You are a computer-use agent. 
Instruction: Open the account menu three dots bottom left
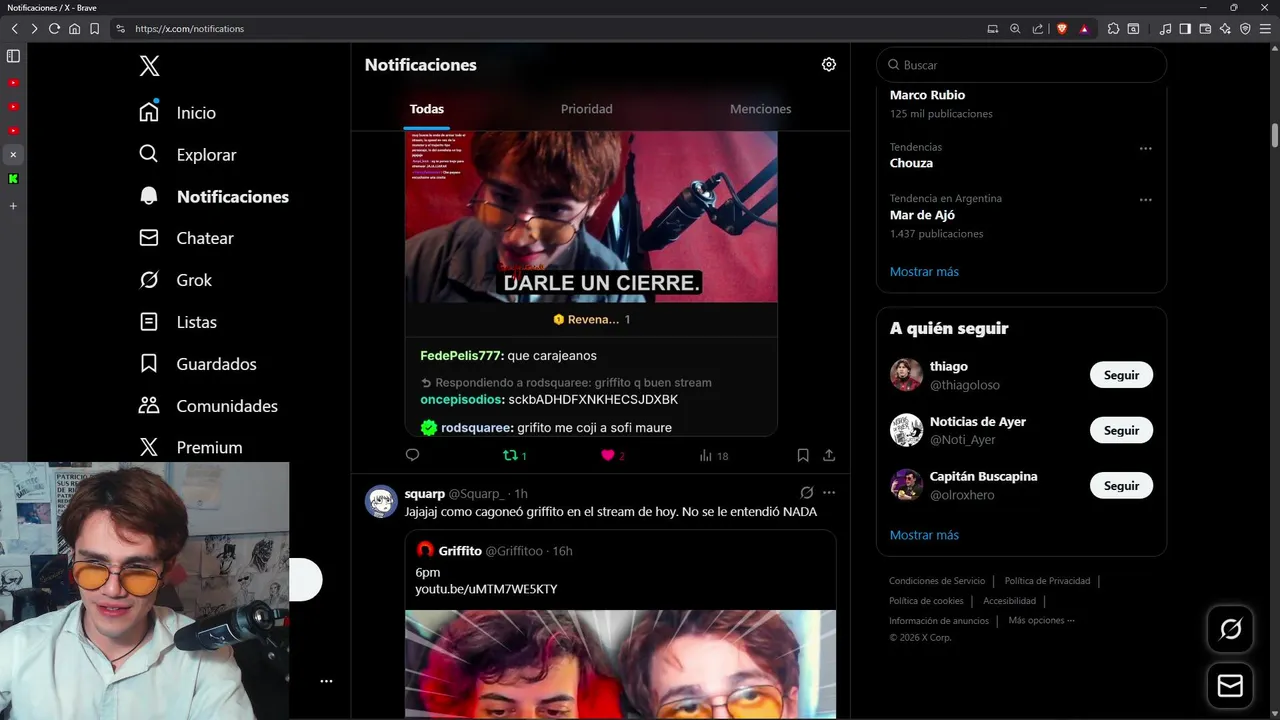(x=326, y=681)
